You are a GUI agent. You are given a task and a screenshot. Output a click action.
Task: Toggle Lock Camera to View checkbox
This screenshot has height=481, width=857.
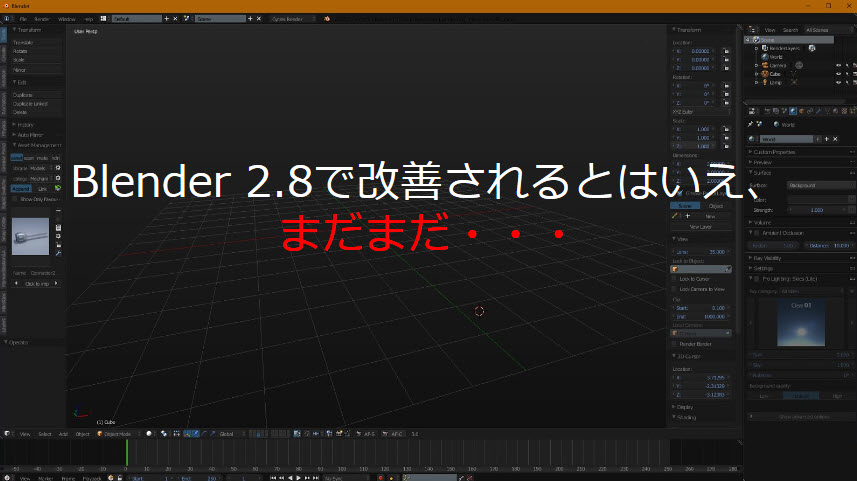click(674, 289)
